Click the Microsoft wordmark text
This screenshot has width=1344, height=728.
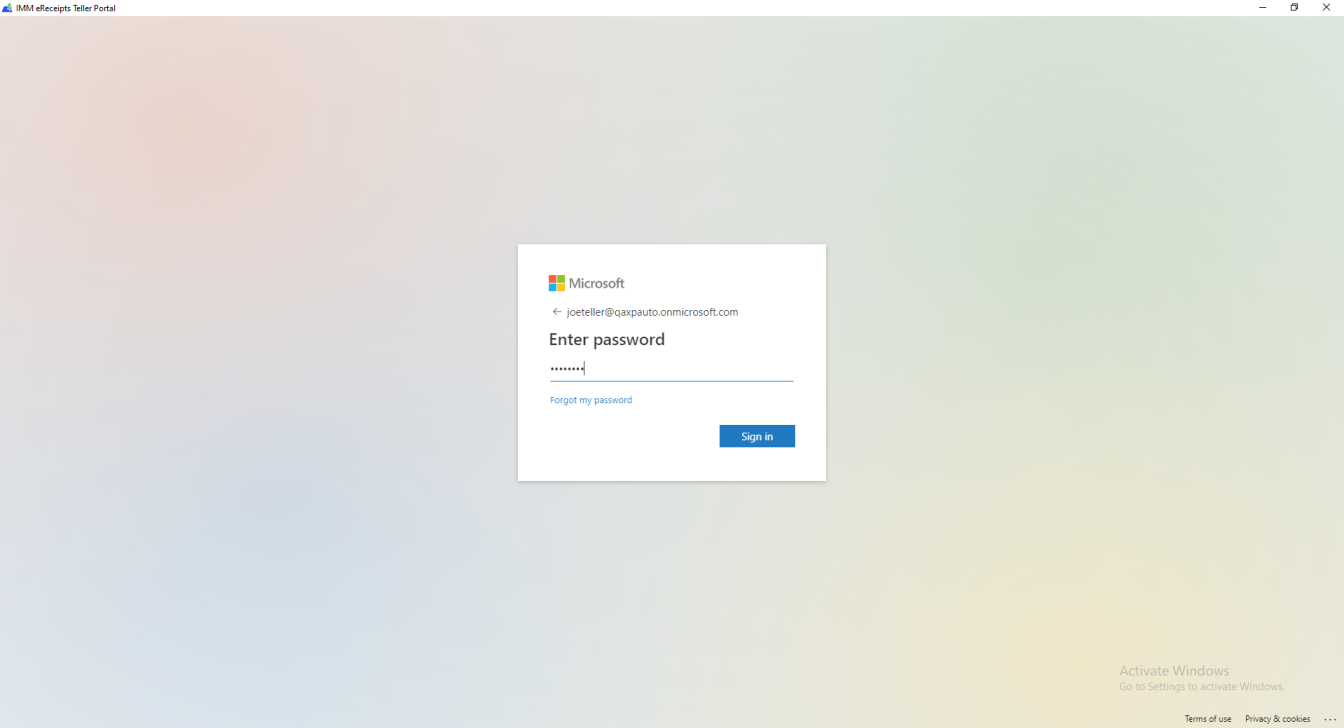(596, 283)
